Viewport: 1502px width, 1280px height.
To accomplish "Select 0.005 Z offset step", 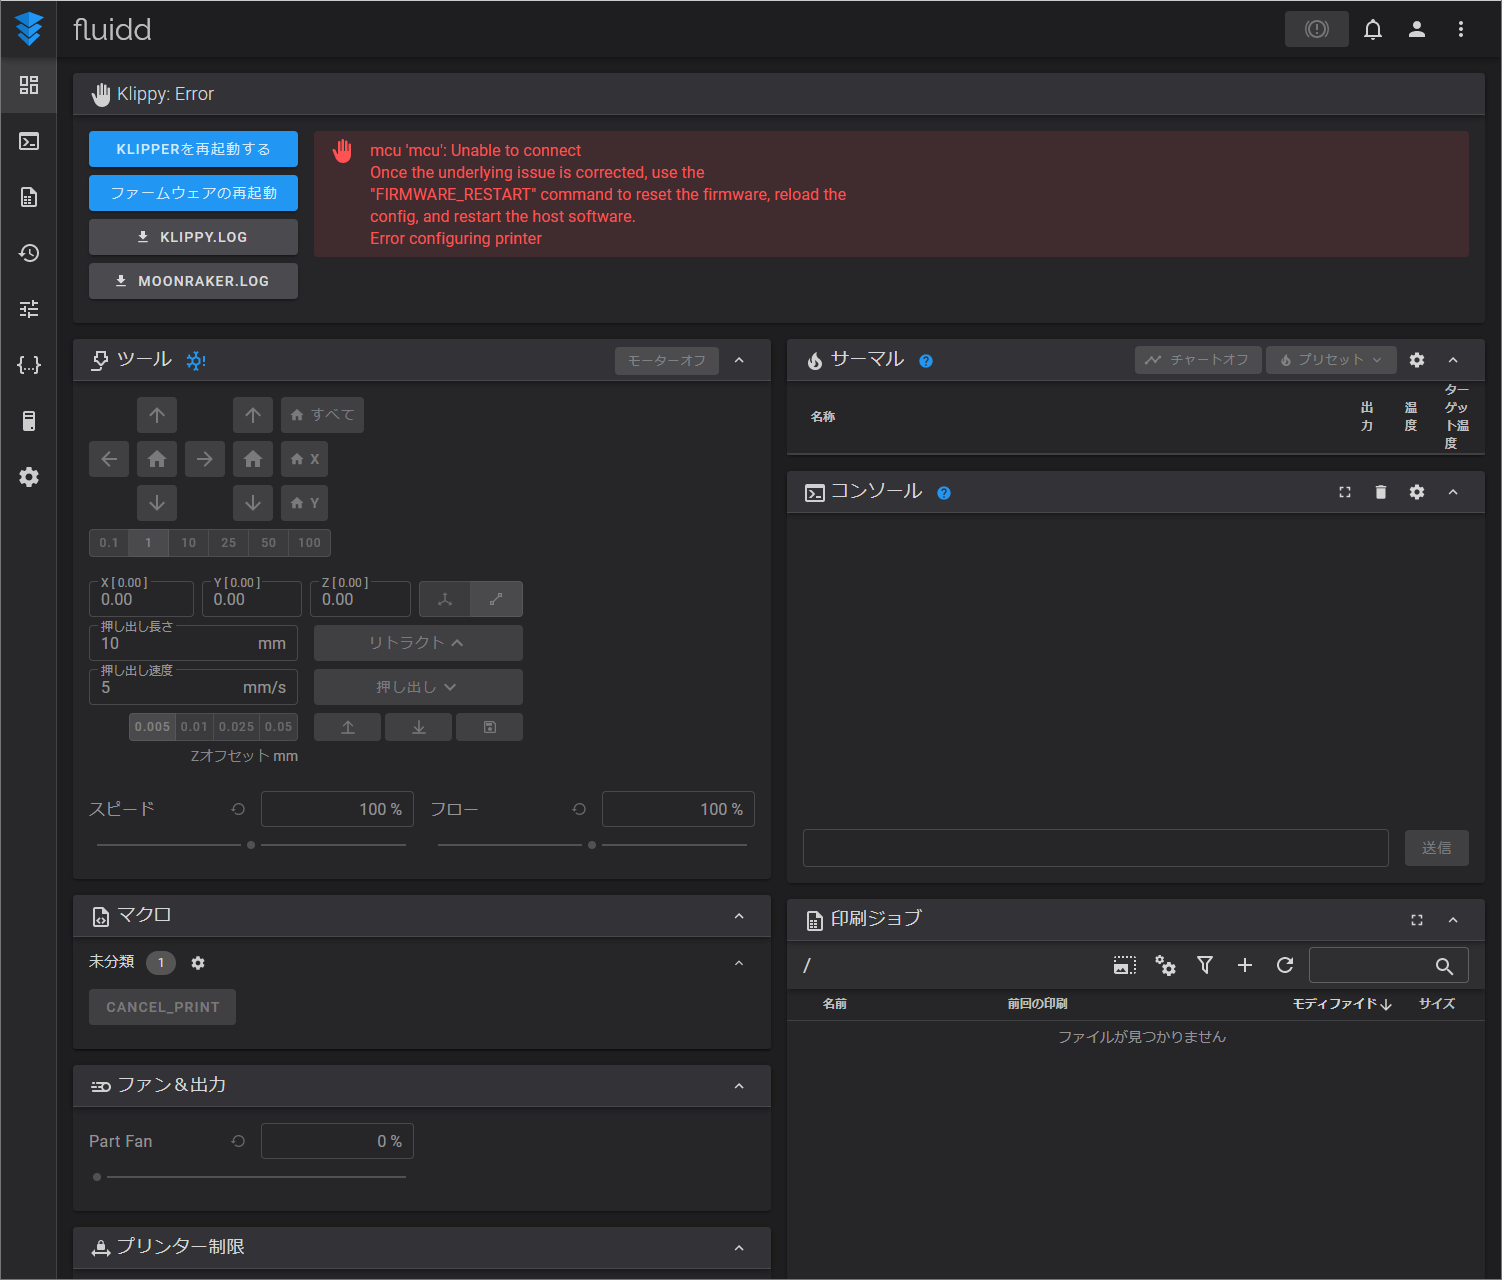I will [153, 727].
